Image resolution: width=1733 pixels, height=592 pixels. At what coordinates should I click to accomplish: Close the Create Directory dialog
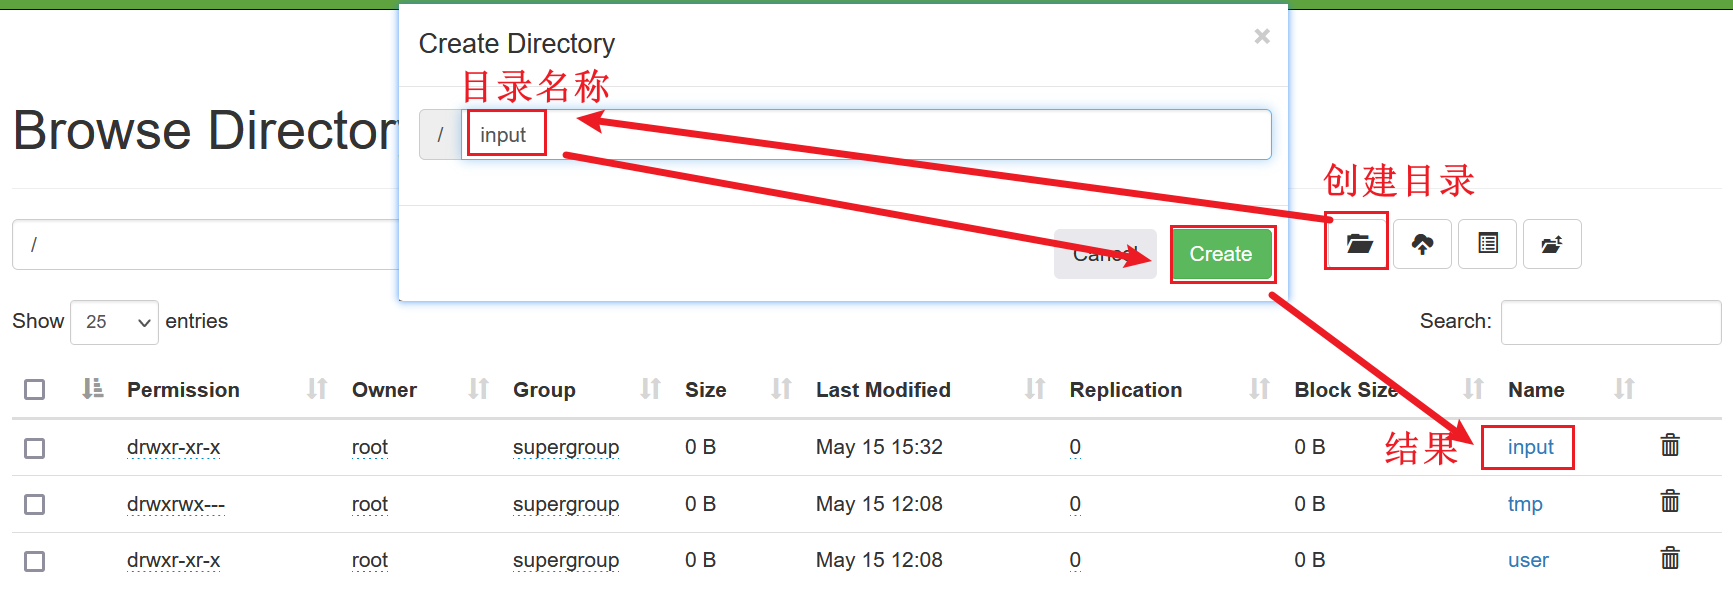click(1262, 36)
